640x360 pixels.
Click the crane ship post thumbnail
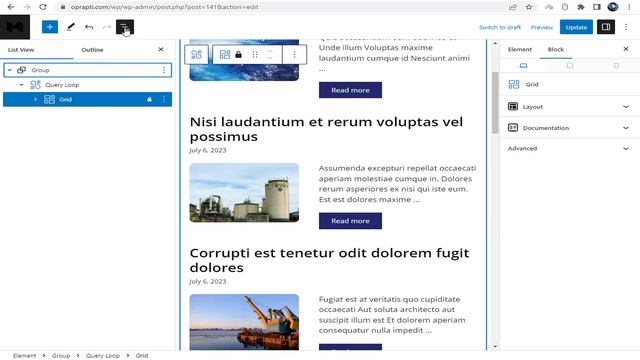(x=244, y=322)
